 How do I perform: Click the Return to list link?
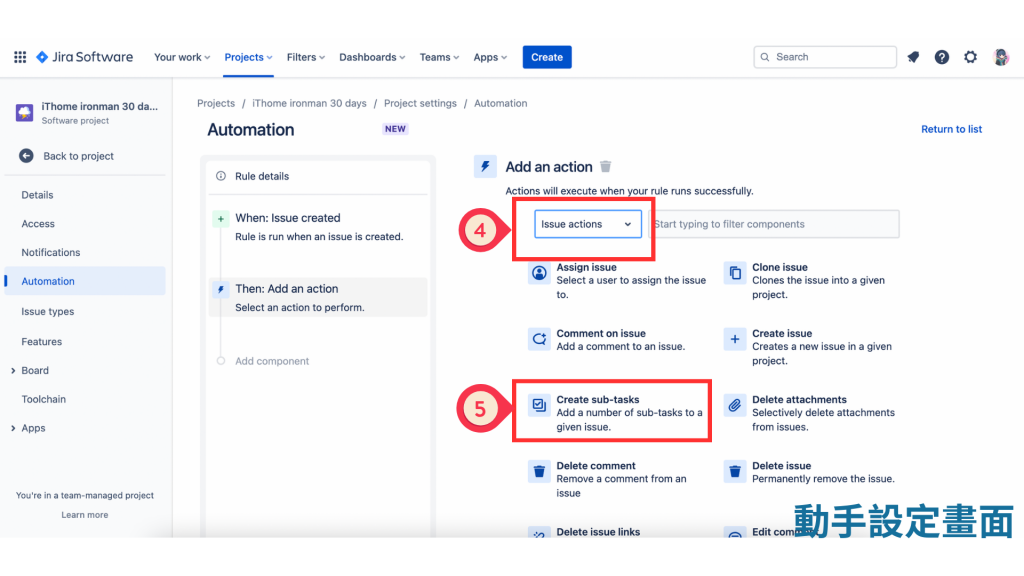[951, 129]
